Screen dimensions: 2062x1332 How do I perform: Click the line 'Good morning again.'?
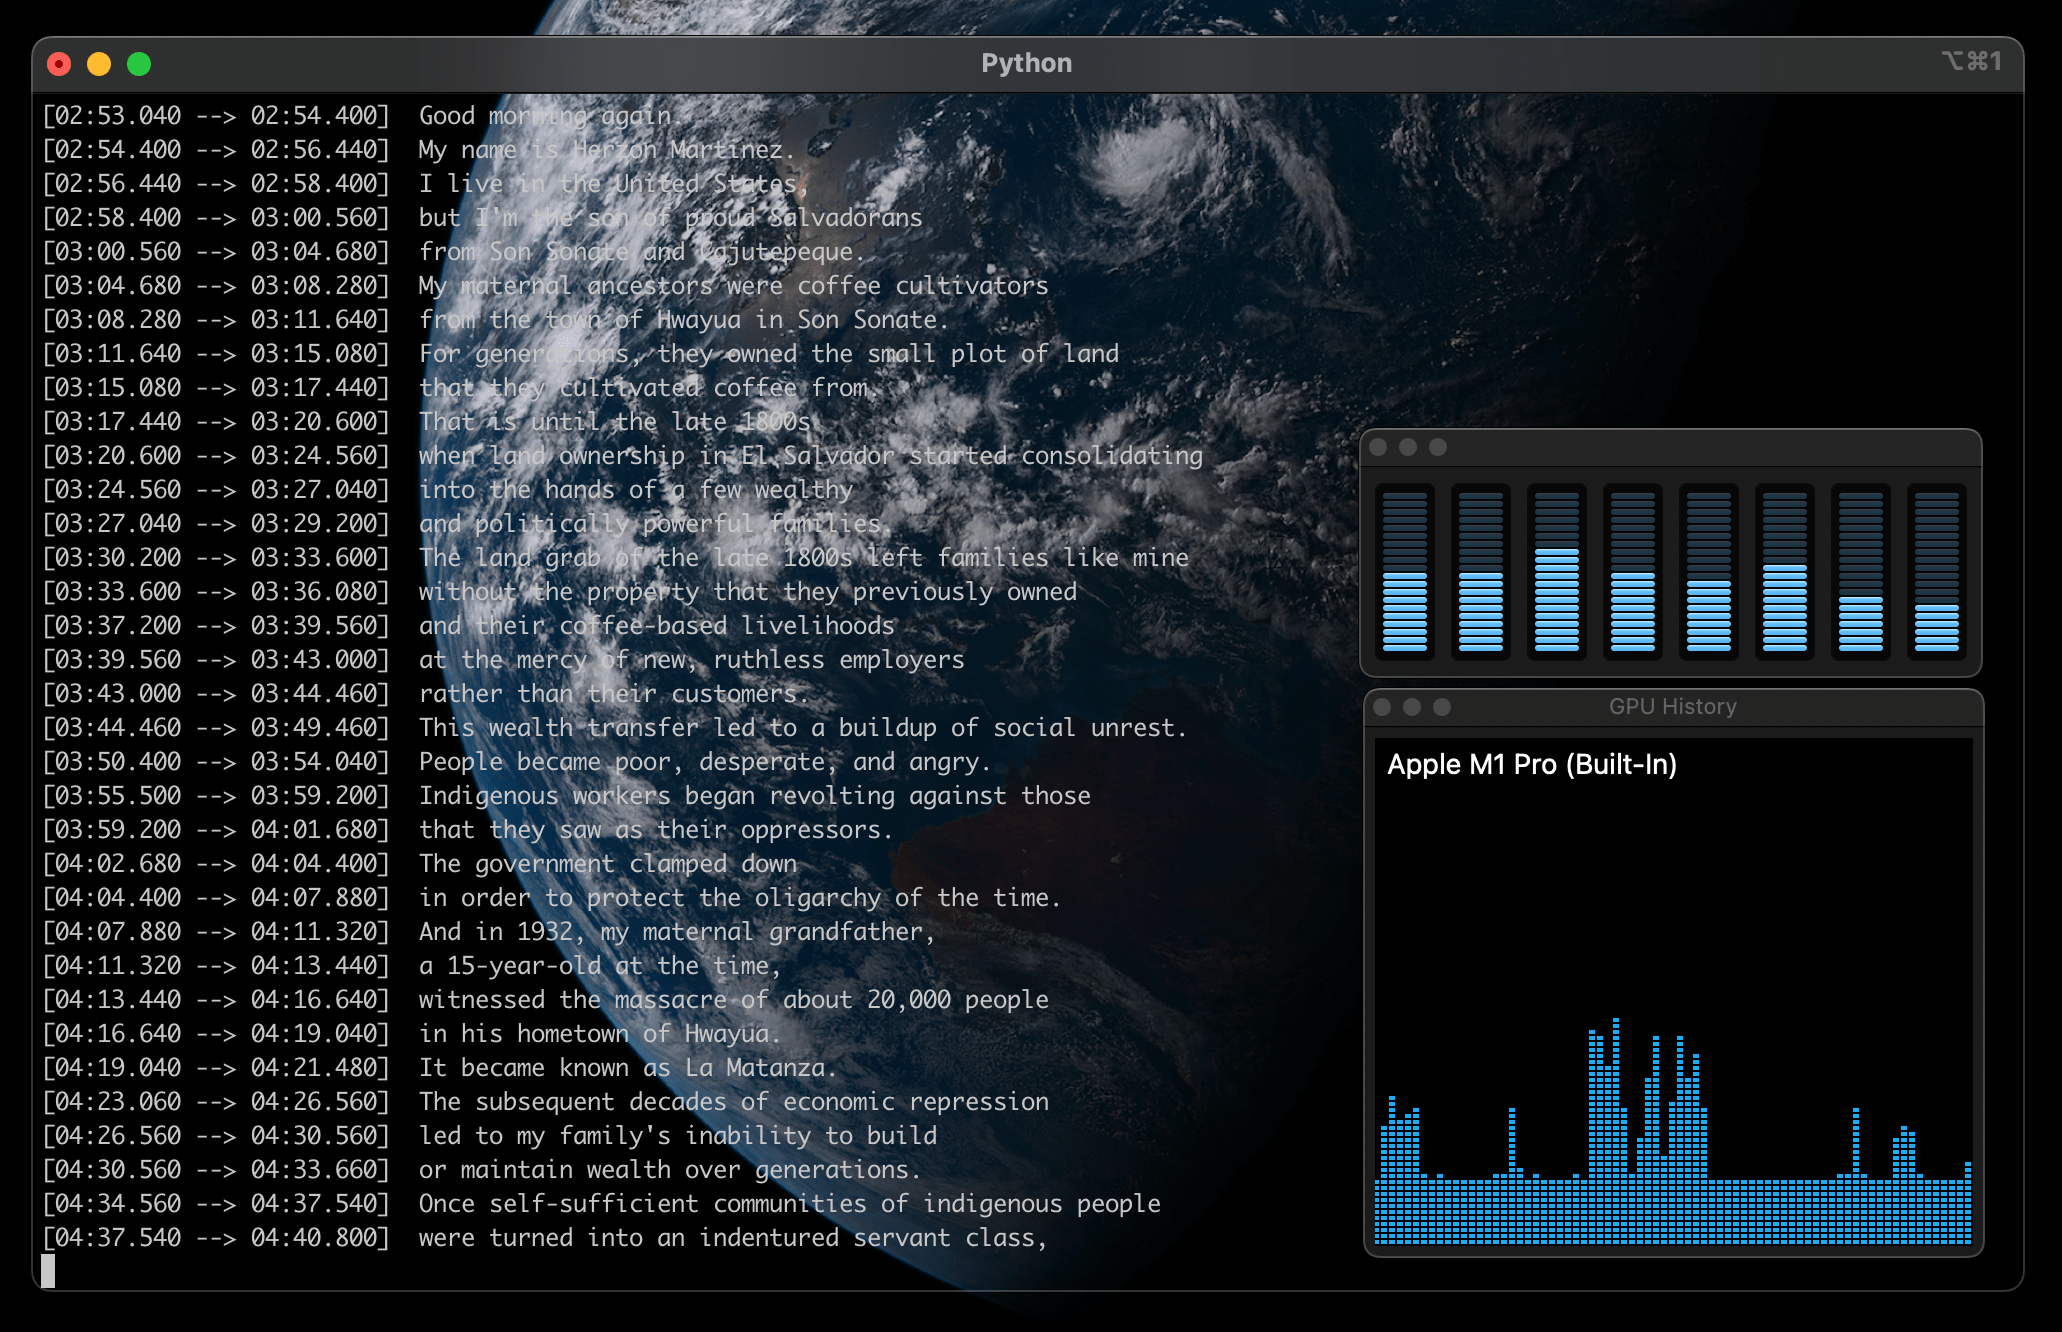pyautogui.click(x=551, y=116)
